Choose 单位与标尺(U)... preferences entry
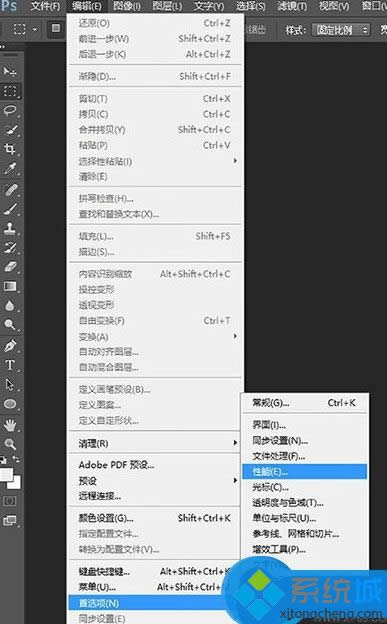Image resolution: width=387 pixels, height=624 pixels. (x=304, y=518)
